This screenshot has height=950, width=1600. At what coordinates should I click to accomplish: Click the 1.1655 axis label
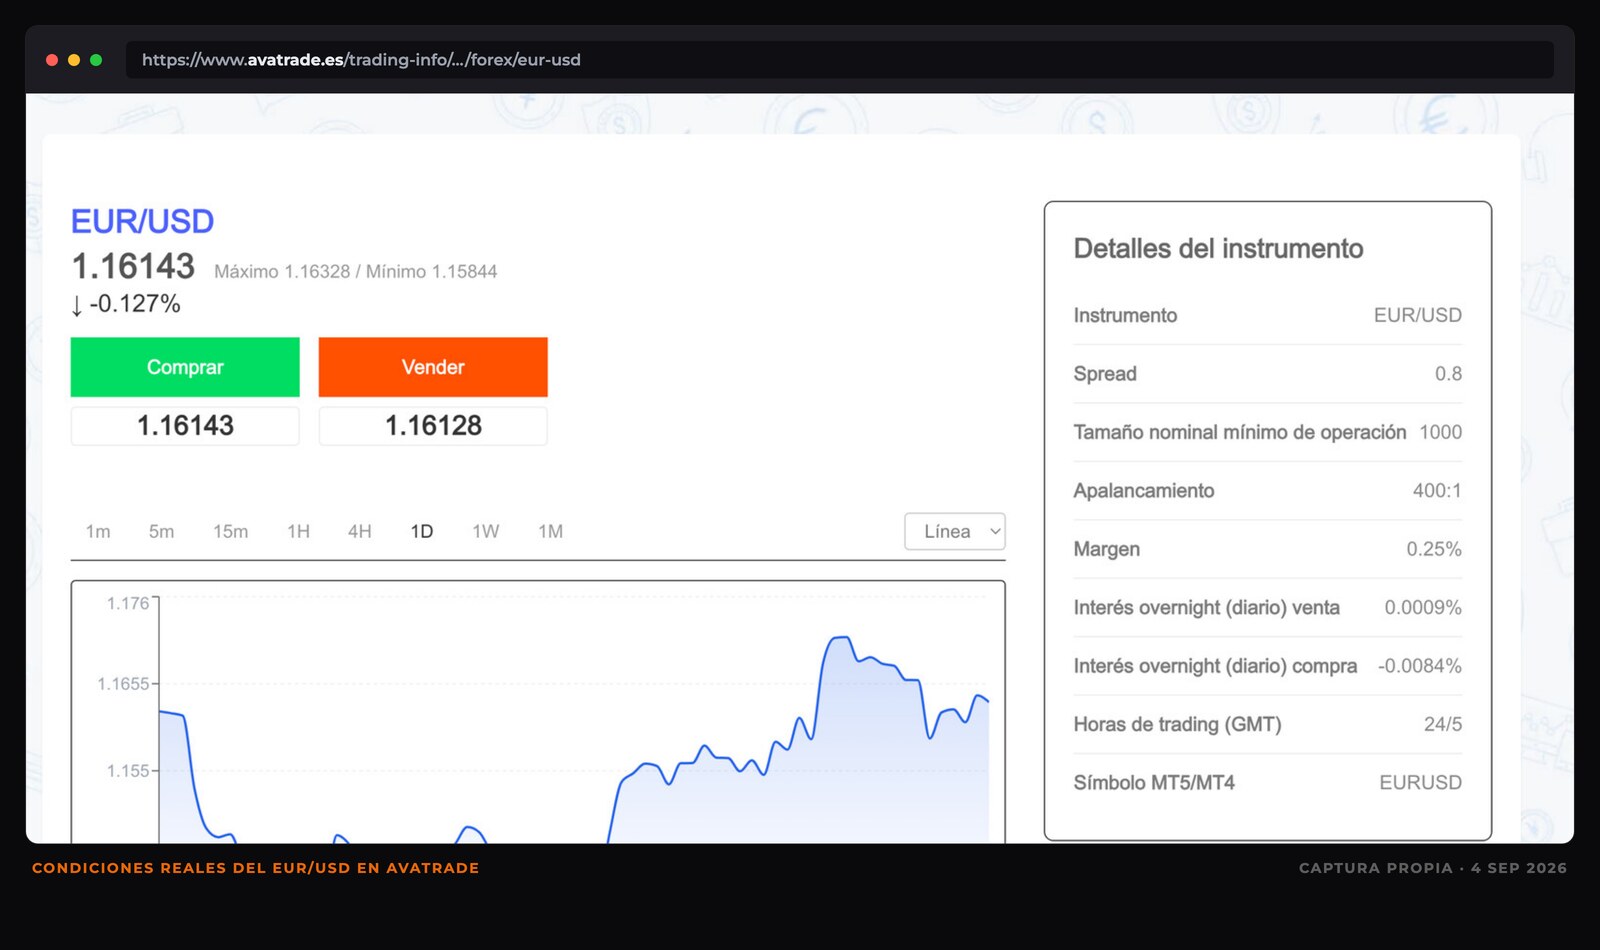[x=123, y=684]
